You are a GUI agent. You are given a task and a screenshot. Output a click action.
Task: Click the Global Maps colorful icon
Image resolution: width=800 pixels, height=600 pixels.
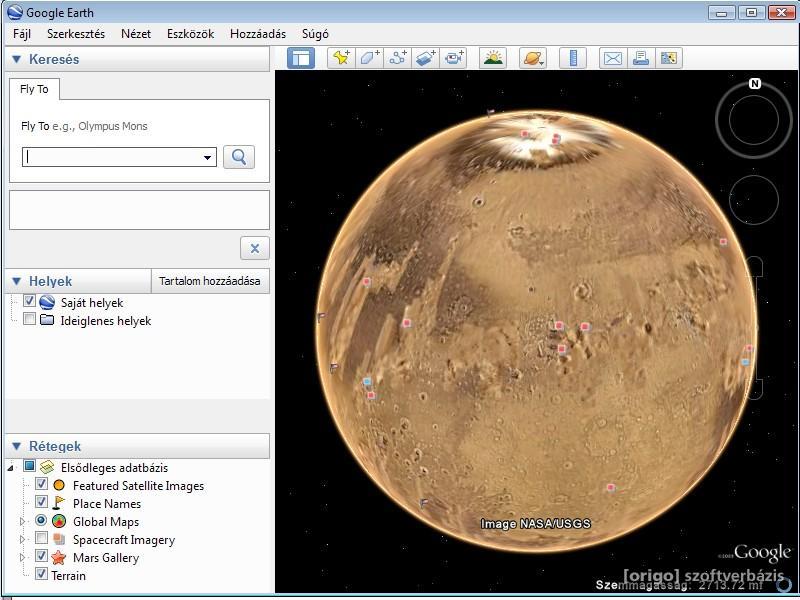(x=59, y=521)
